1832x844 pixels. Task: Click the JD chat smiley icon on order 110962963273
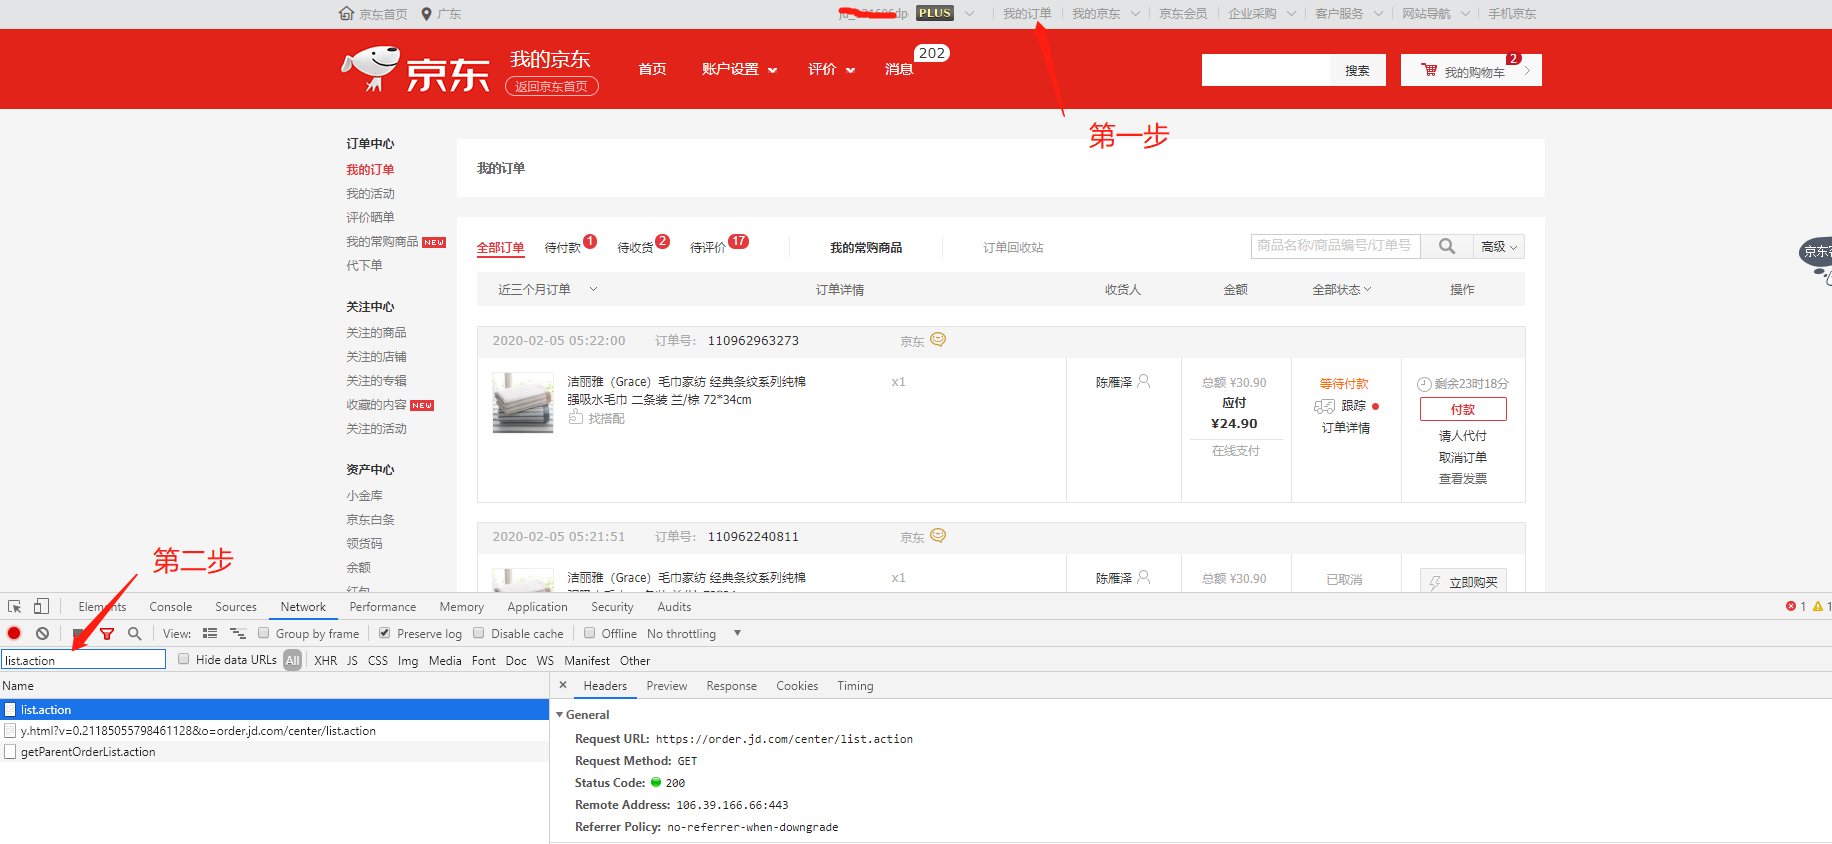click(938, 339)
